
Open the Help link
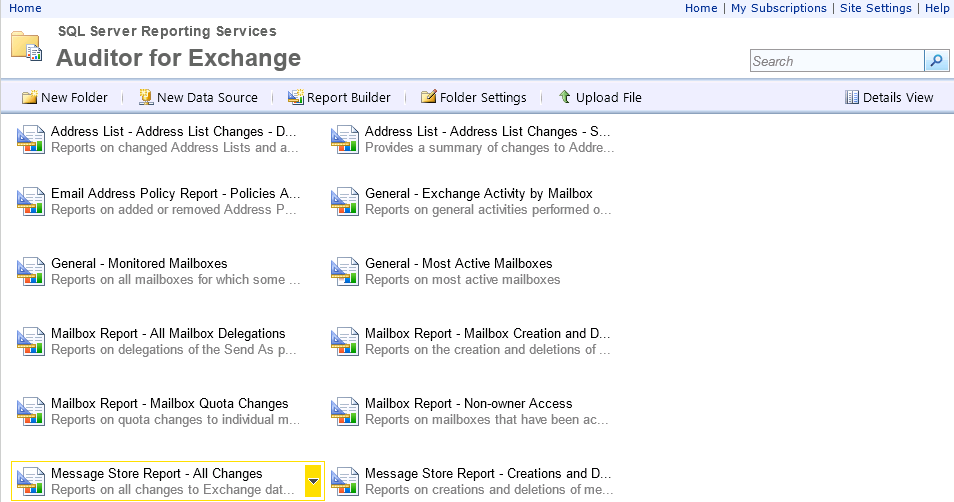[937, 8]
